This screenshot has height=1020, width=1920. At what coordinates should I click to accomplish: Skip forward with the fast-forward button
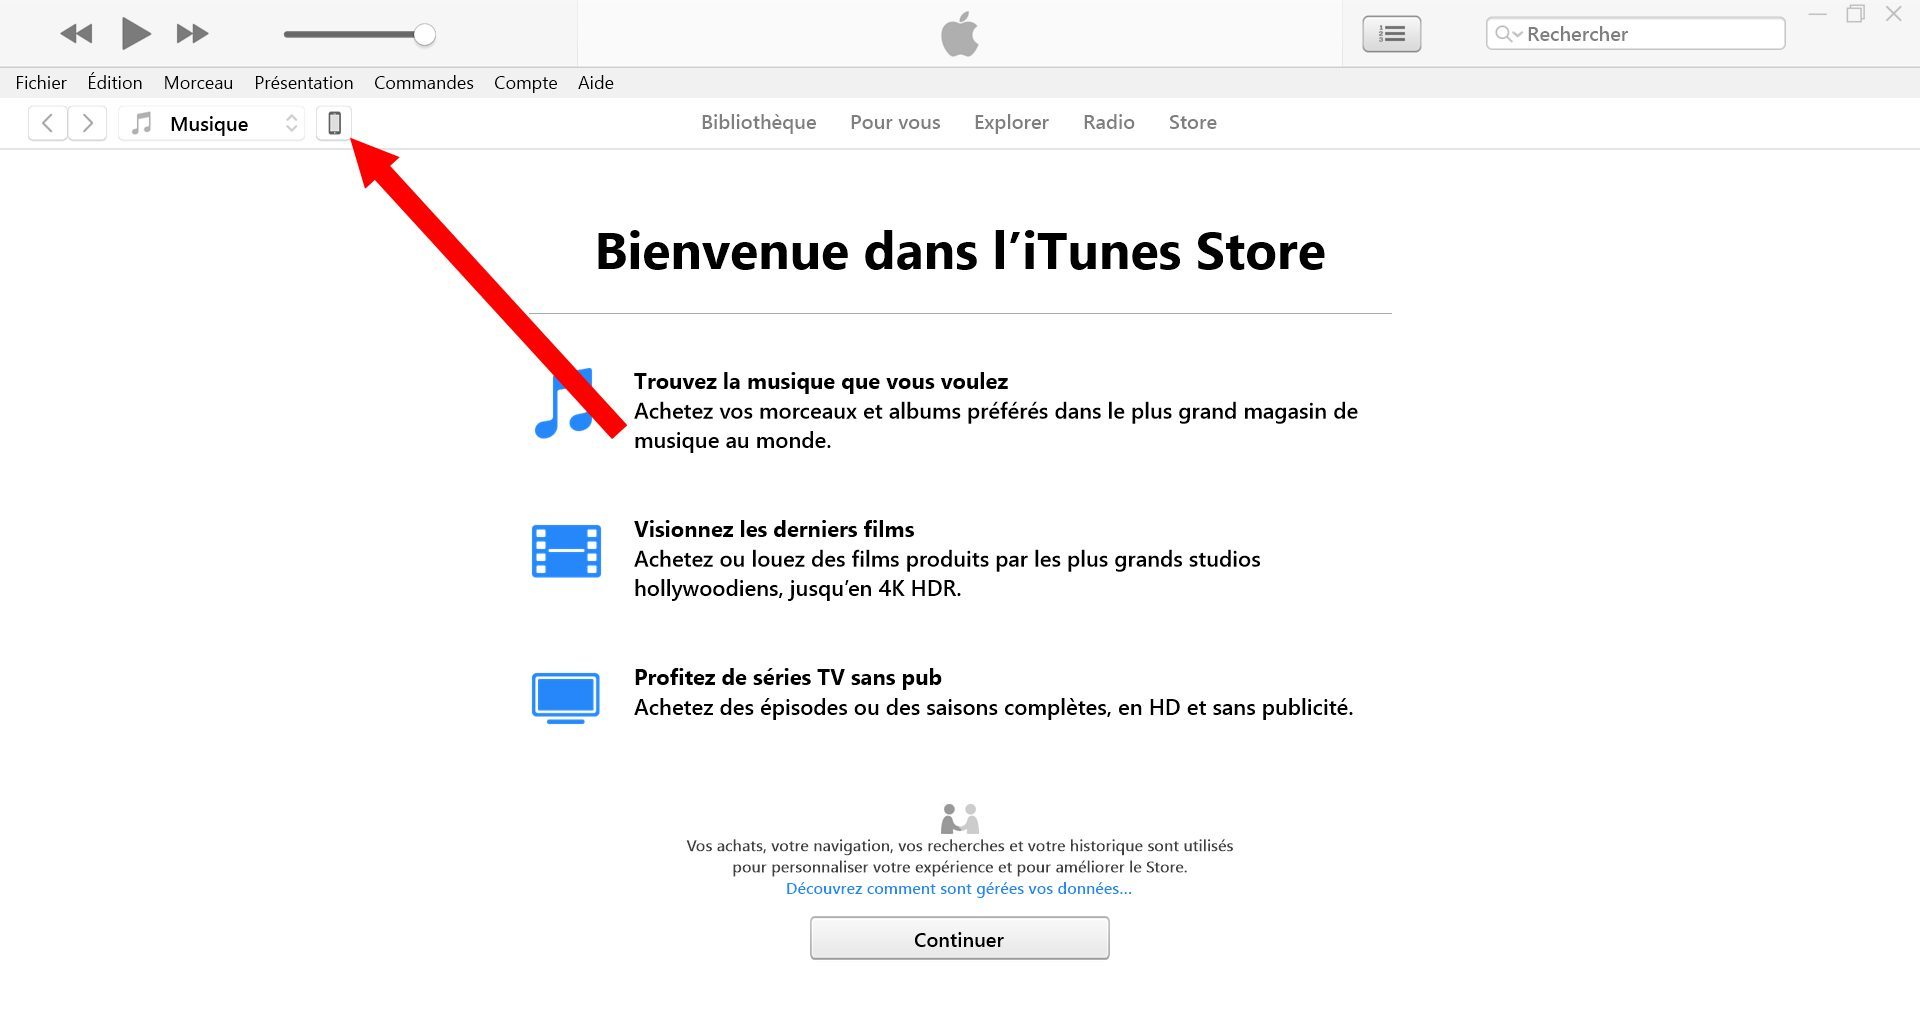(x=192, y=34)
